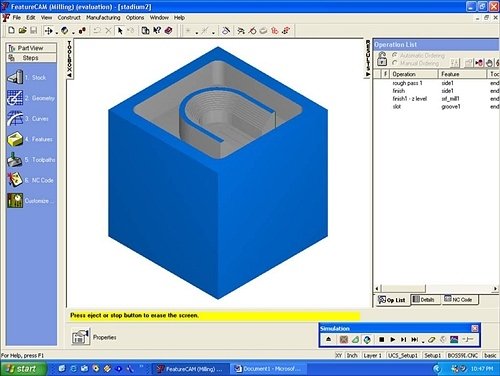
Task: Expand the vertical RESULTS panel tab
Action: click(x=368, y=59)
